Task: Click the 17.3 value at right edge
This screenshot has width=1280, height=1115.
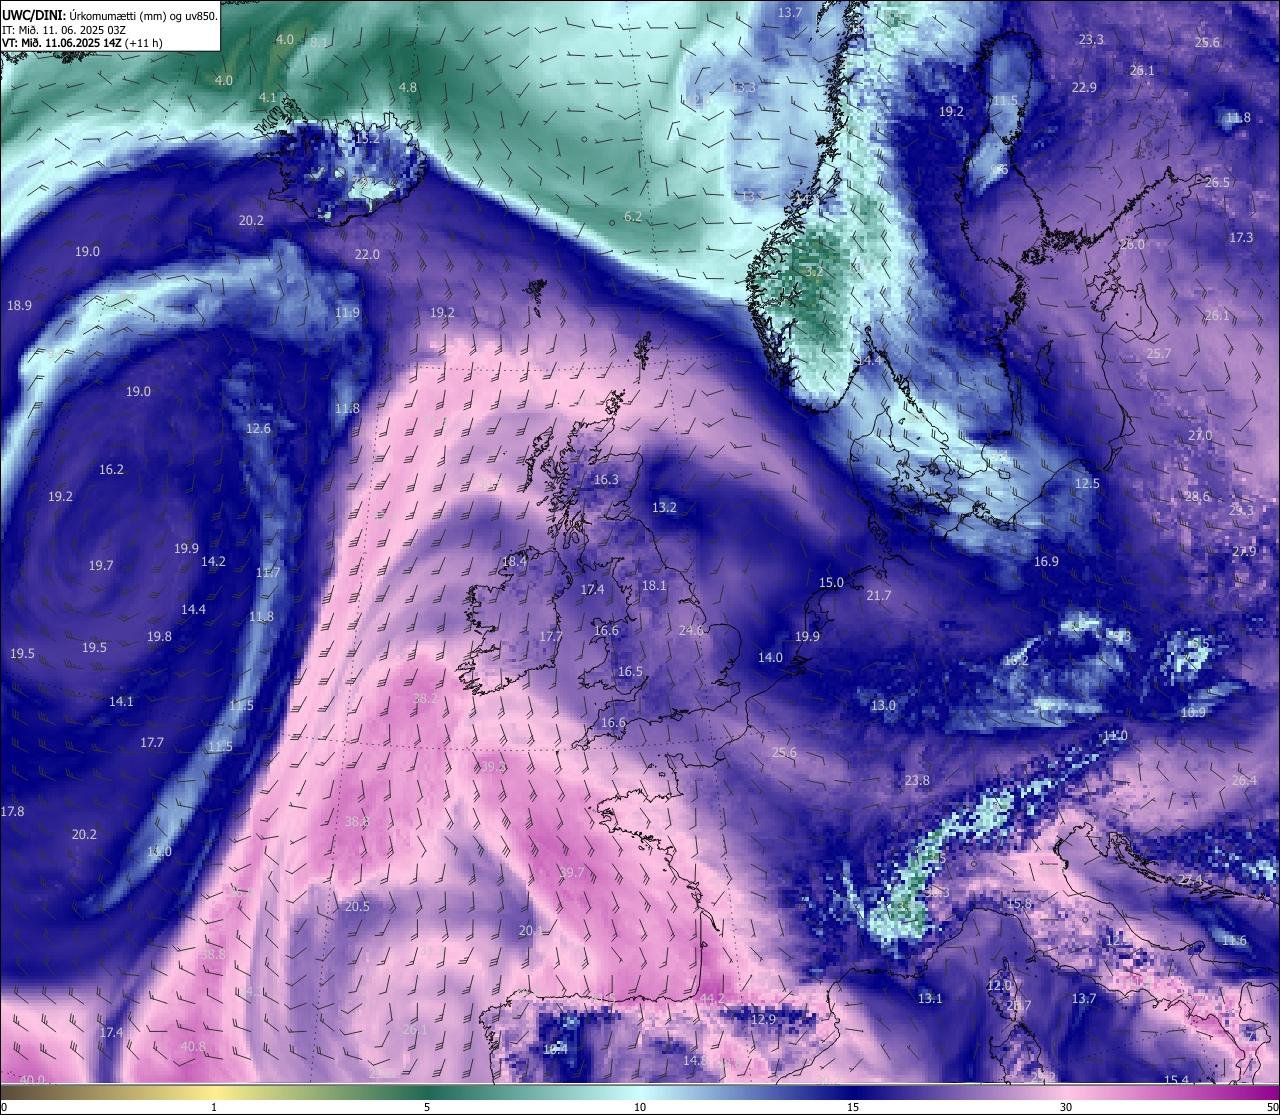Action: click(1241, 238)
